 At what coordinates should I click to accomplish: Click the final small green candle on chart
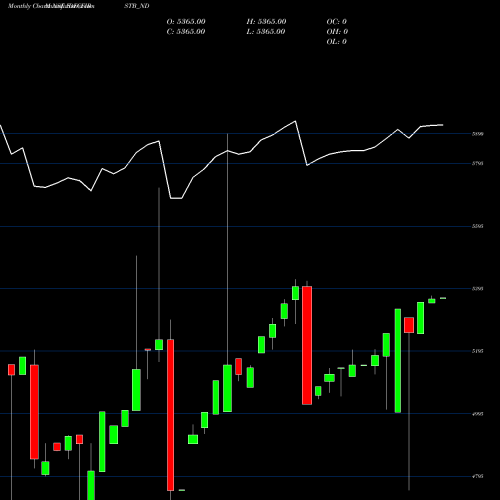click(x=443, y=298)
